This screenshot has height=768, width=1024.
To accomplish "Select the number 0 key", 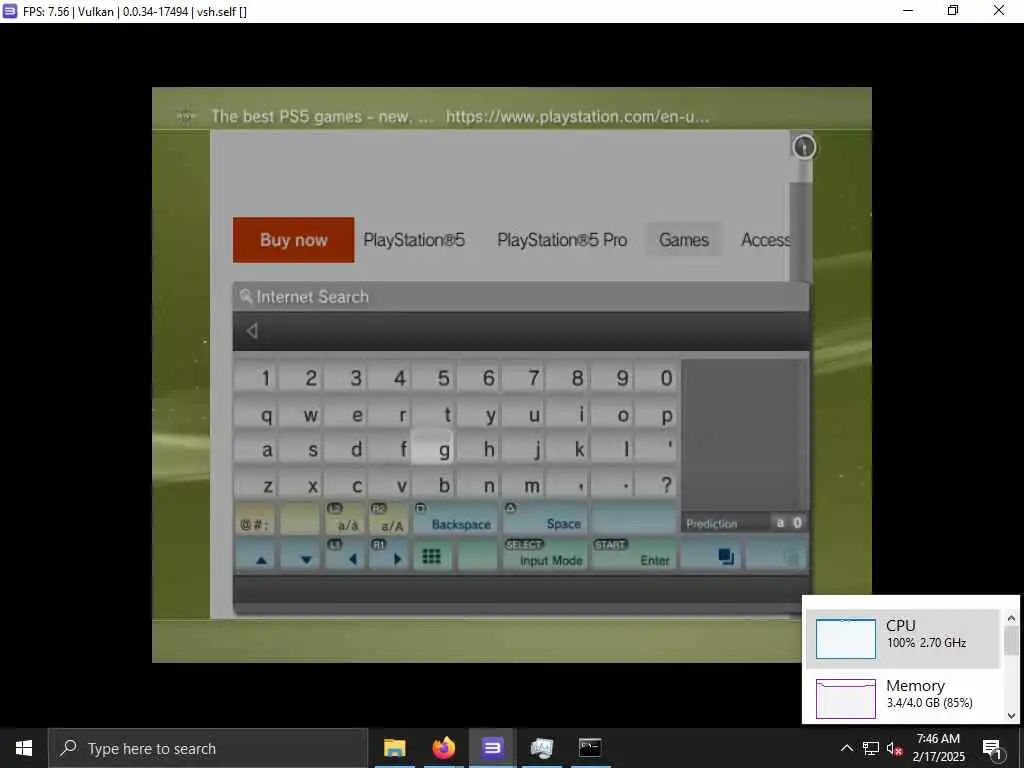I will coord(656,377).
